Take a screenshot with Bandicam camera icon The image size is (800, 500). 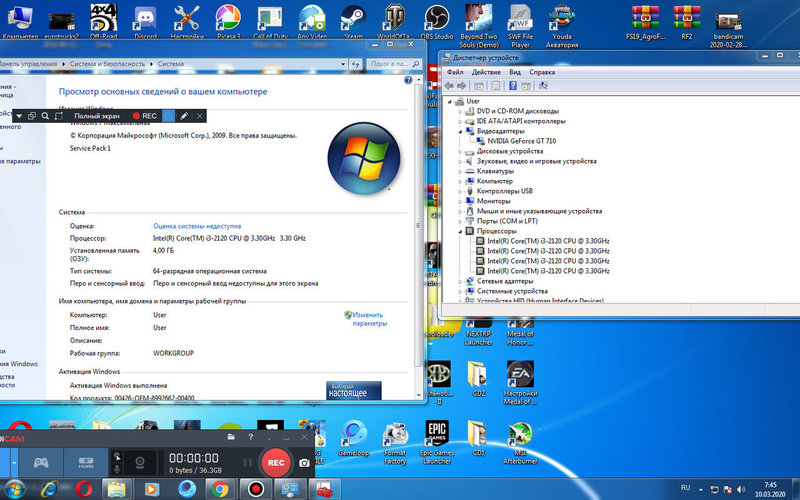coord(304,463)
